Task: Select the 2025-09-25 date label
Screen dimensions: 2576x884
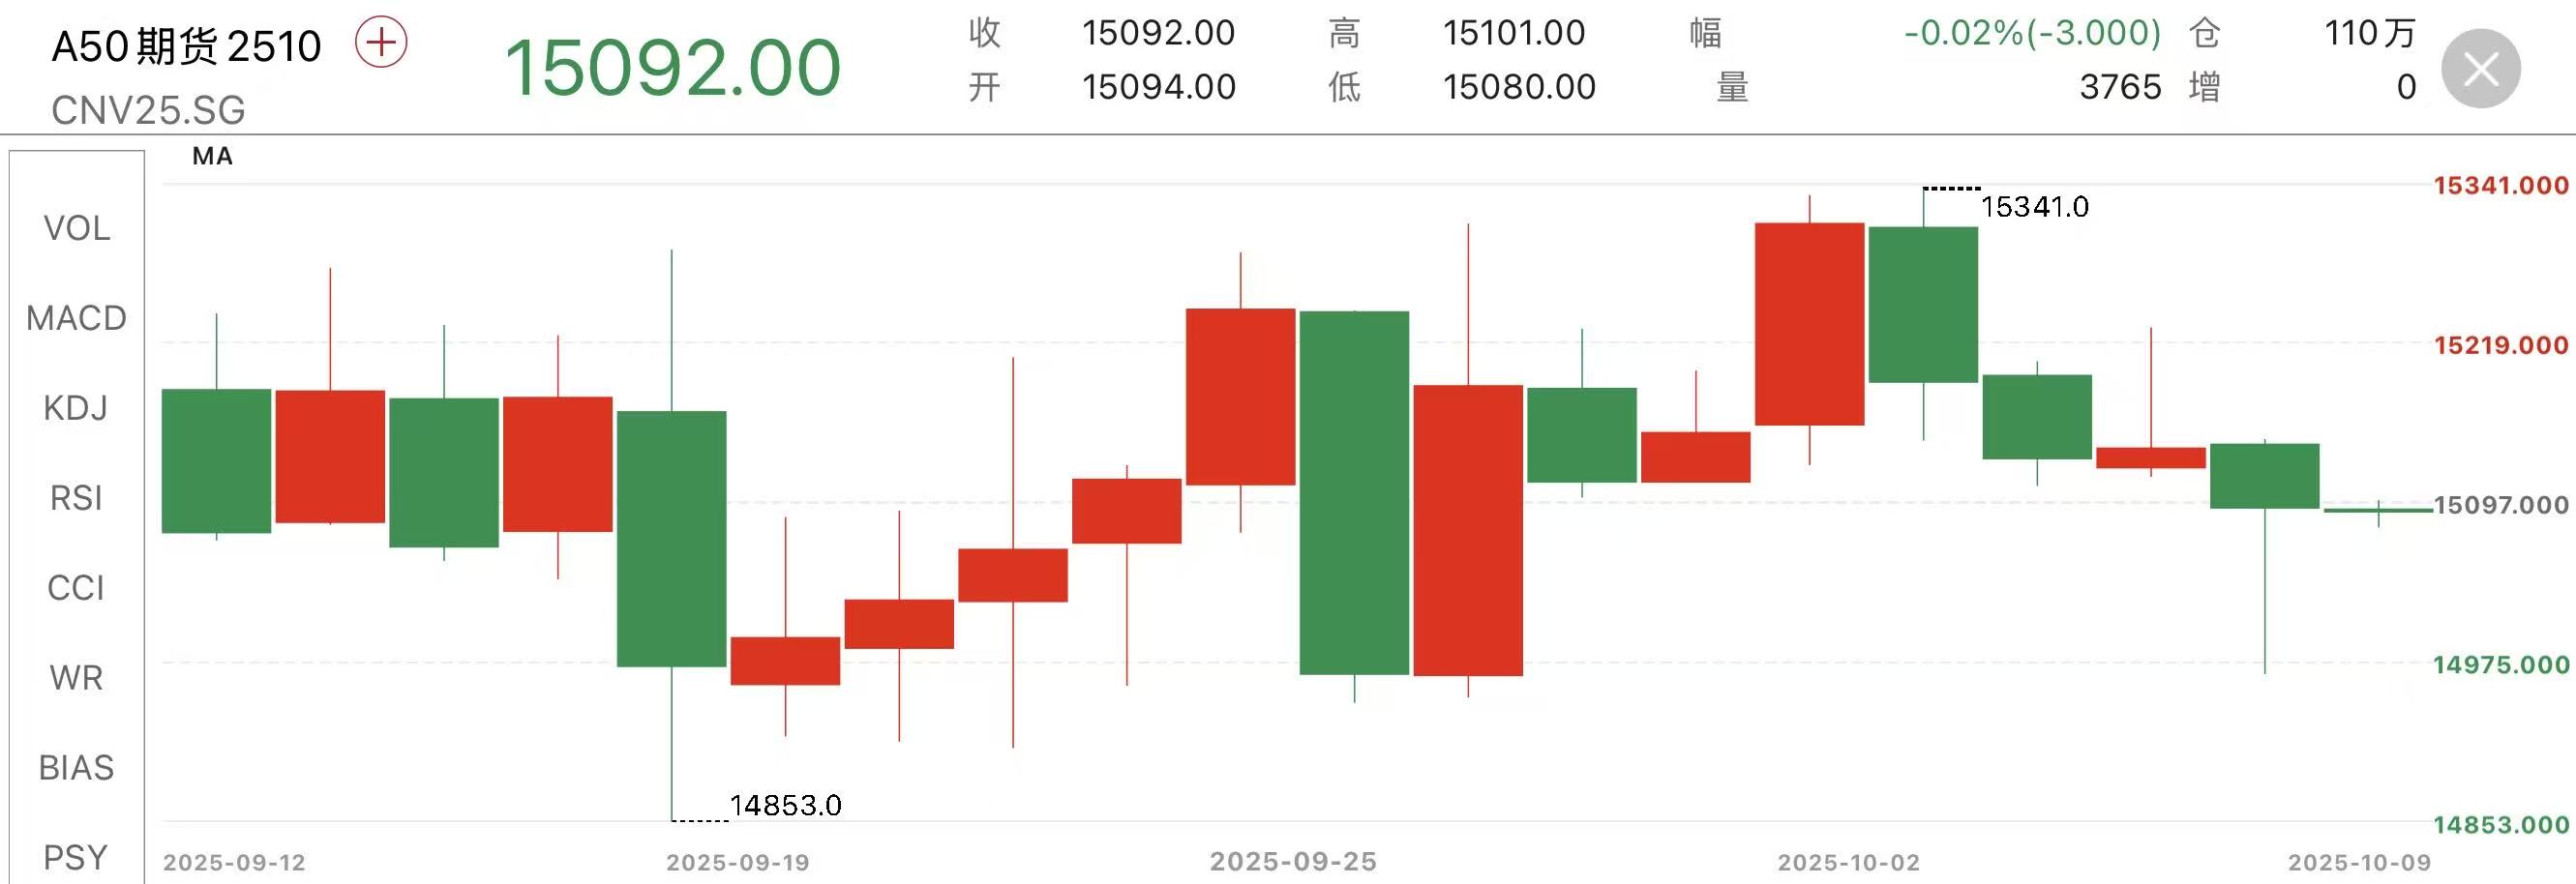Action: [1293, 862]
